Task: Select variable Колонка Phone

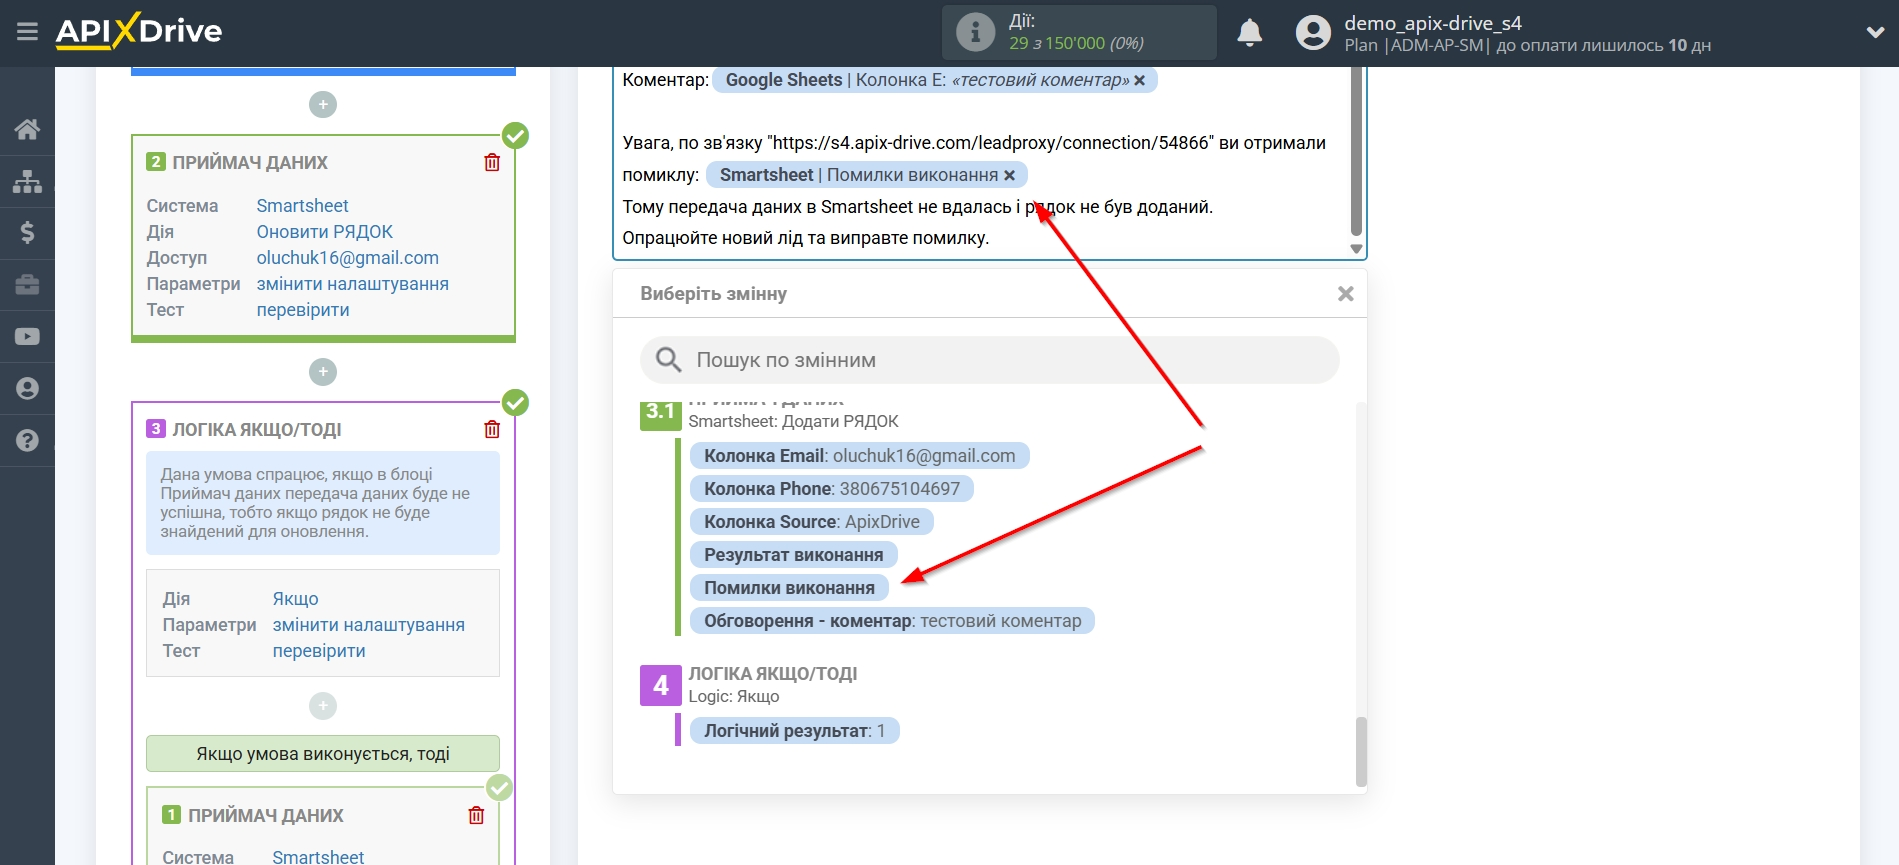Action: point(832,489)
